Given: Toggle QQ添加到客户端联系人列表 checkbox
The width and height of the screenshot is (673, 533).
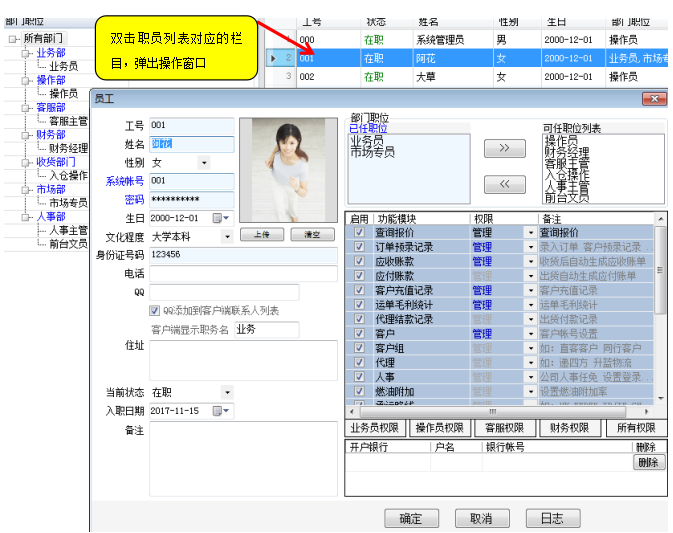Looking at the screenshot, I should [155, 311].
